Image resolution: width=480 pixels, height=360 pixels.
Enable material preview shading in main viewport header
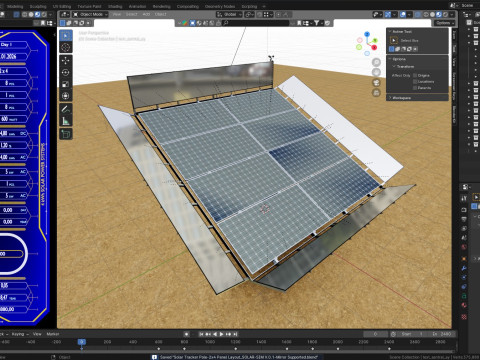pos(439,14)
